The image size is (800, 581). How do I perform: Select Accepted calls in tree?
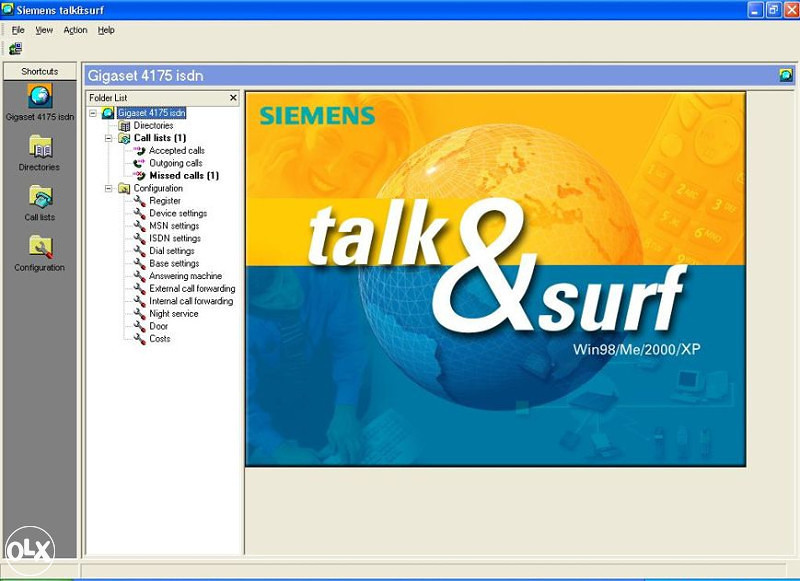pos(177,150)
